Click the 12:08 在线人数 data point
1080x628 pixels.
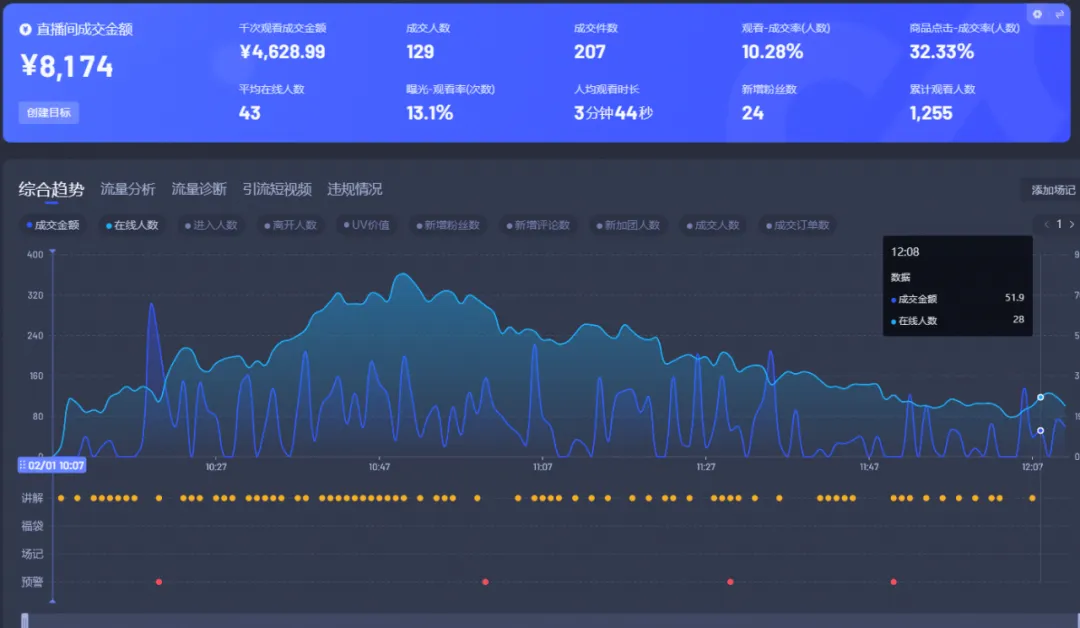[x=1040, y=397]
